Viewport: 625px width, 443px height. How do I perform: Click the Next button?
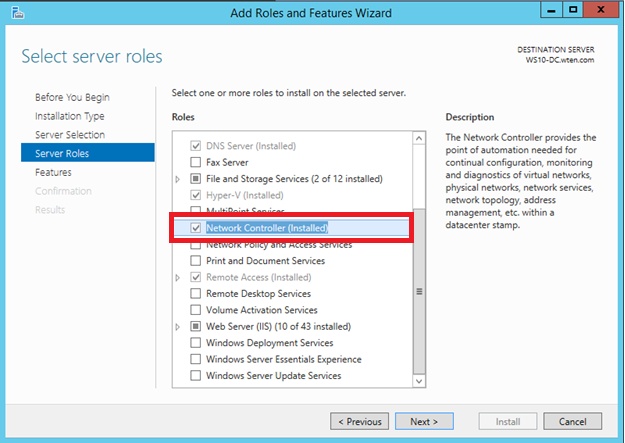click(x=424, y=421)
